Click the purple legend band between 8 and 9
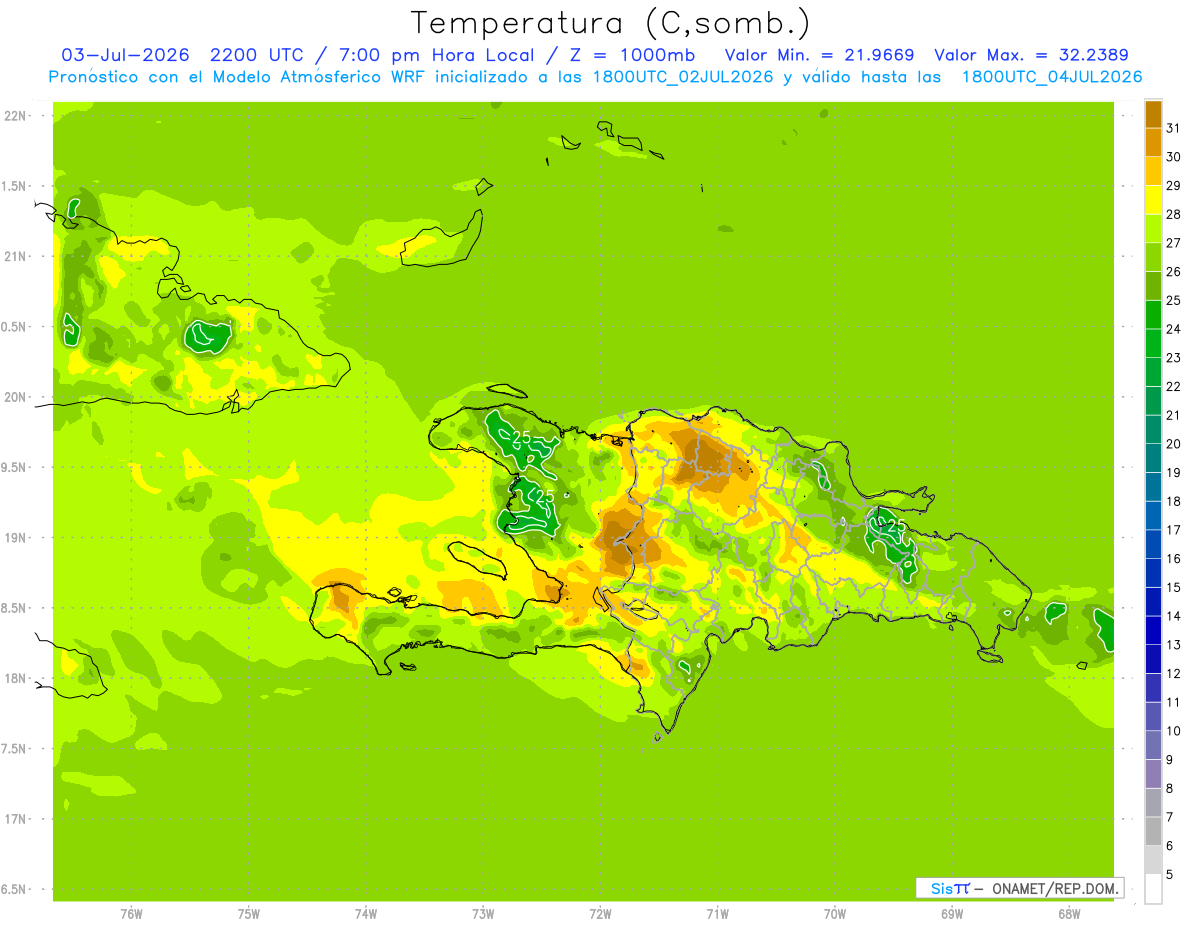Screen dimensions: 1200x927 pos(1153,774)
